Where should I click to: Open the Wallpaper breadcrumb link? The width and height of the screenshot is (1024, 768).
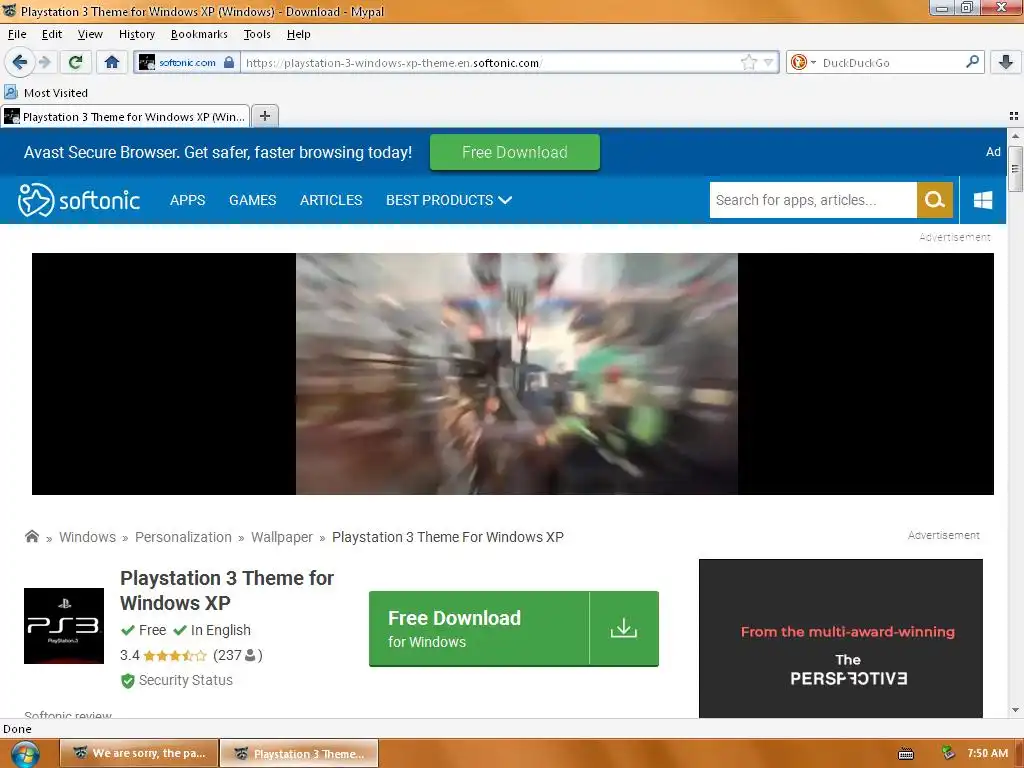pos(281,537)
